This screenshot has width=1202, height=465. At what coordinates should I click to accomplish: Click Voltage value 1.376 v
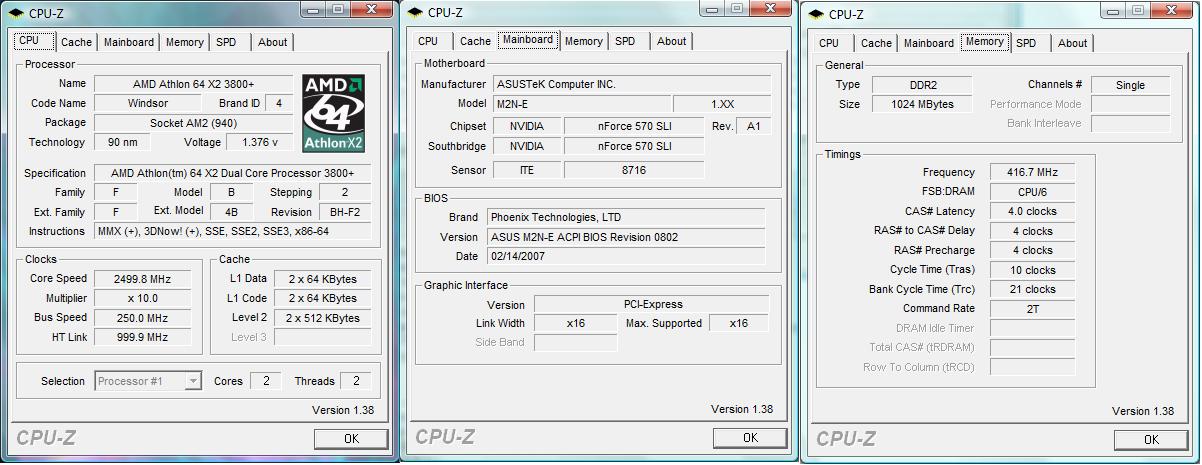click(260, 142)
